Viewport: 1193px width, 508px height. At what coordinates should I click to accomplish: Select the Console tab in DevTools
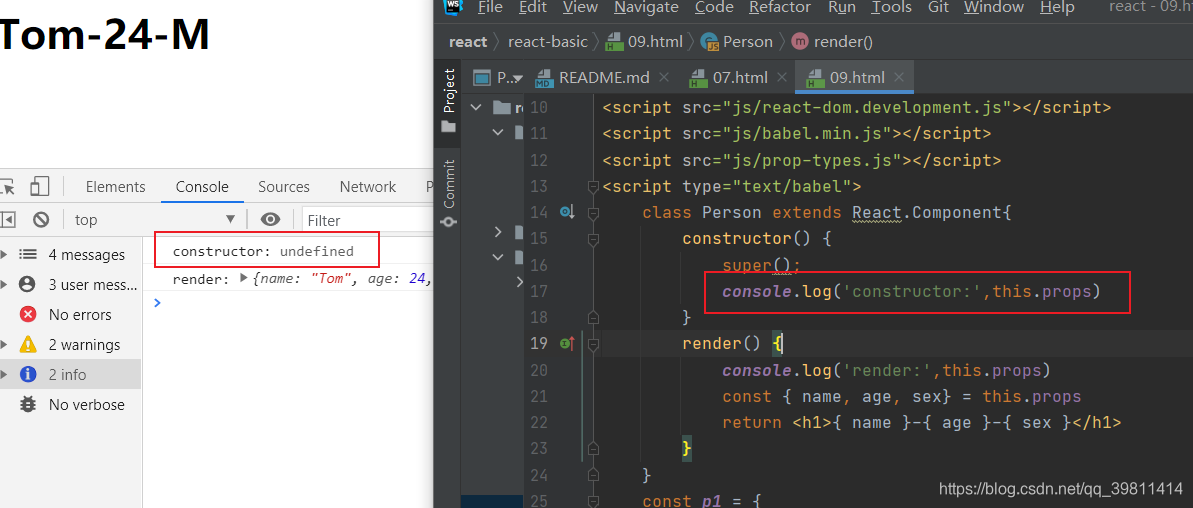202,186
